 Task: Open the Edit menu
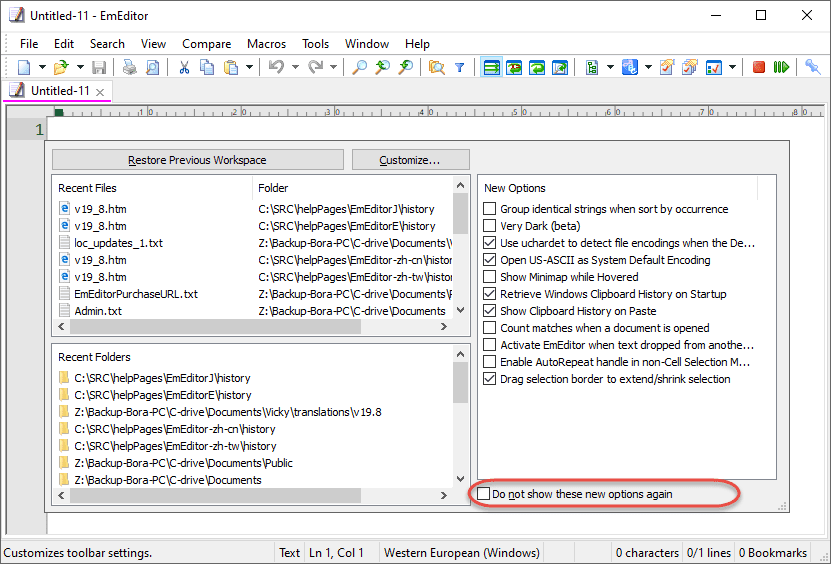[x=64, y=43]
